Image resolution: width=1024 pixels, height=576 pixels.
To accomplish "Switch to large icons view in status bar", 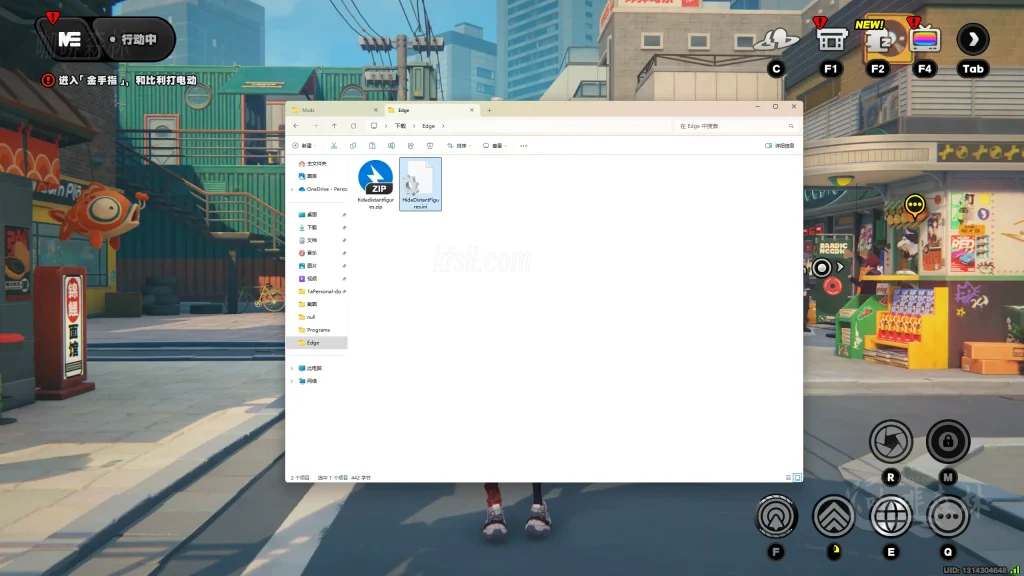I will pyautogui.click(x=797, y=477).
